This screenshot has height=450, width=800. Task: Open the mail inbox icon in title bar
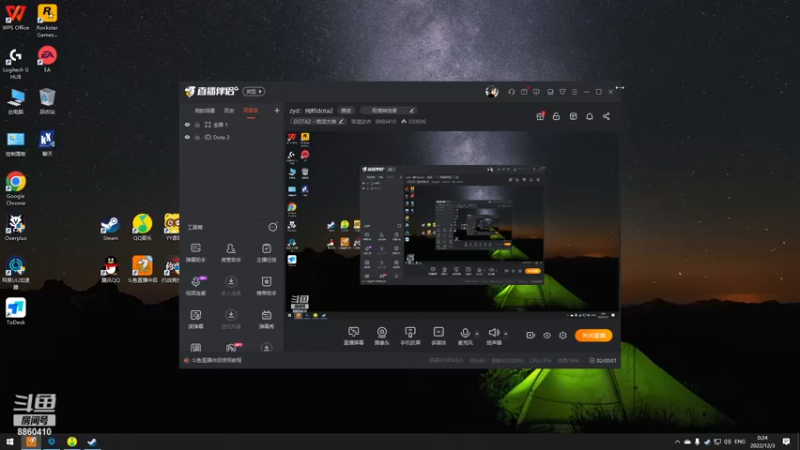click(x=524, y=92)
